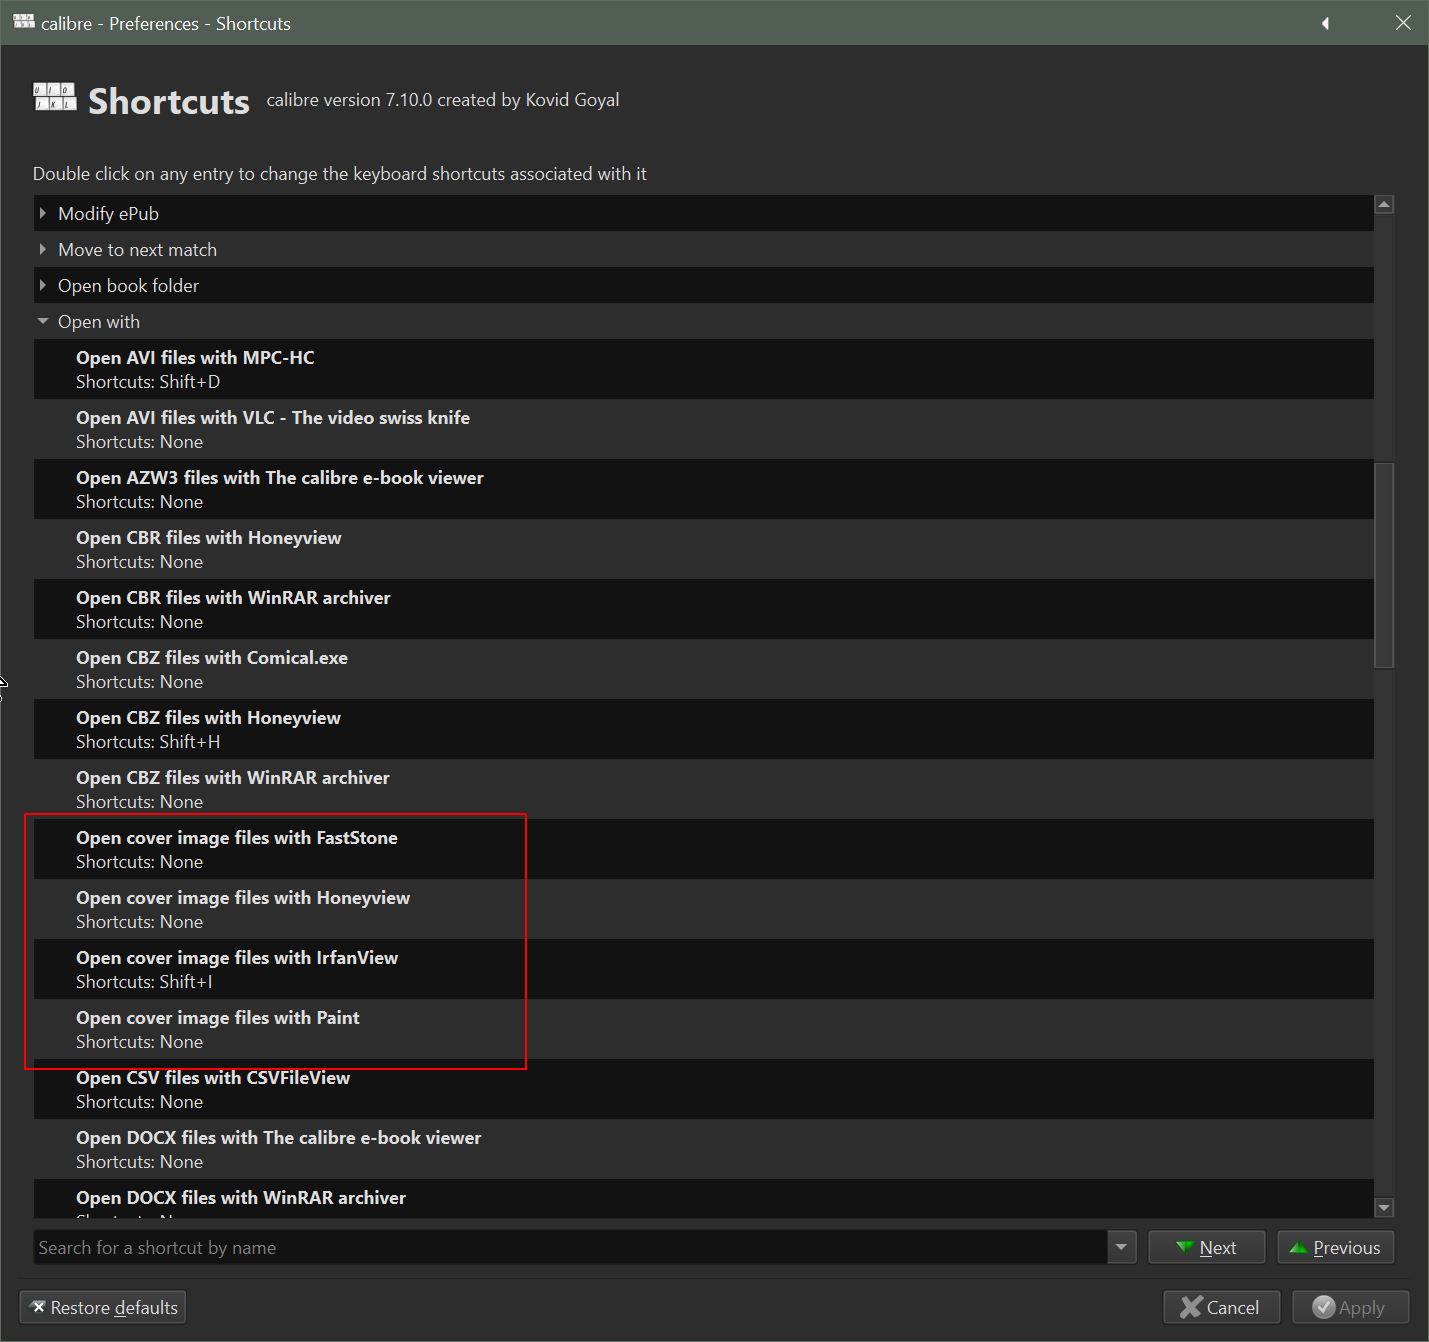This screenshot has width=1429, height=1342.
Task: Click the Shift+H shortcut text
Action: (x=190, y=742)
